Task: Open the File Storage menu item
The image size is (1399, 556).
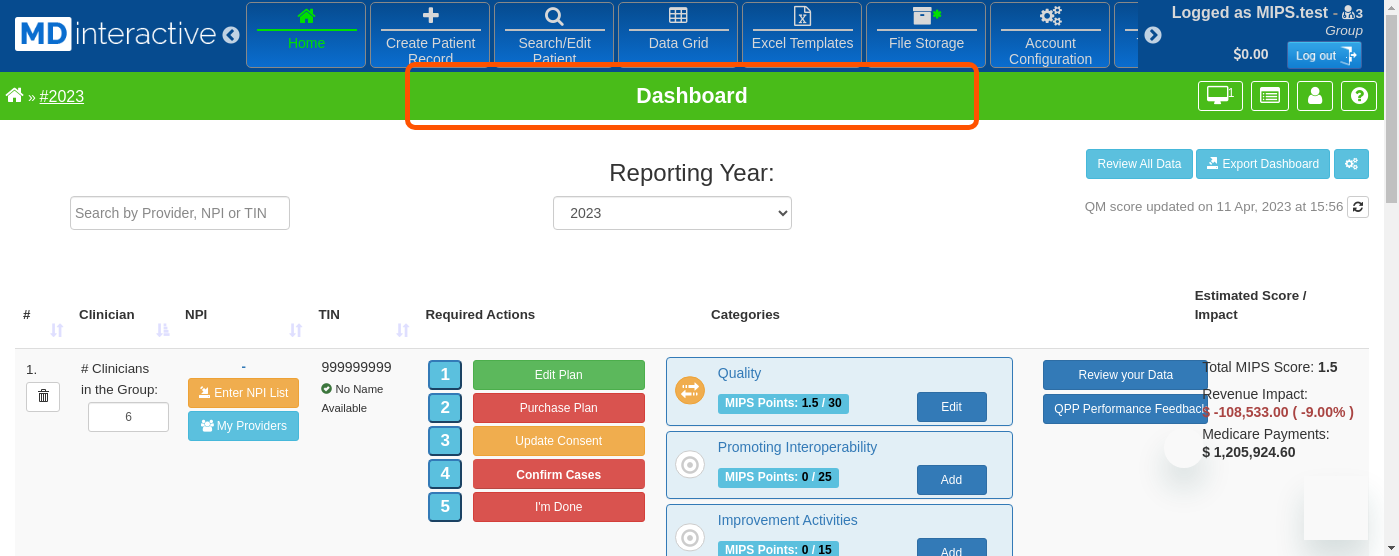Action: tap(926, 34)
